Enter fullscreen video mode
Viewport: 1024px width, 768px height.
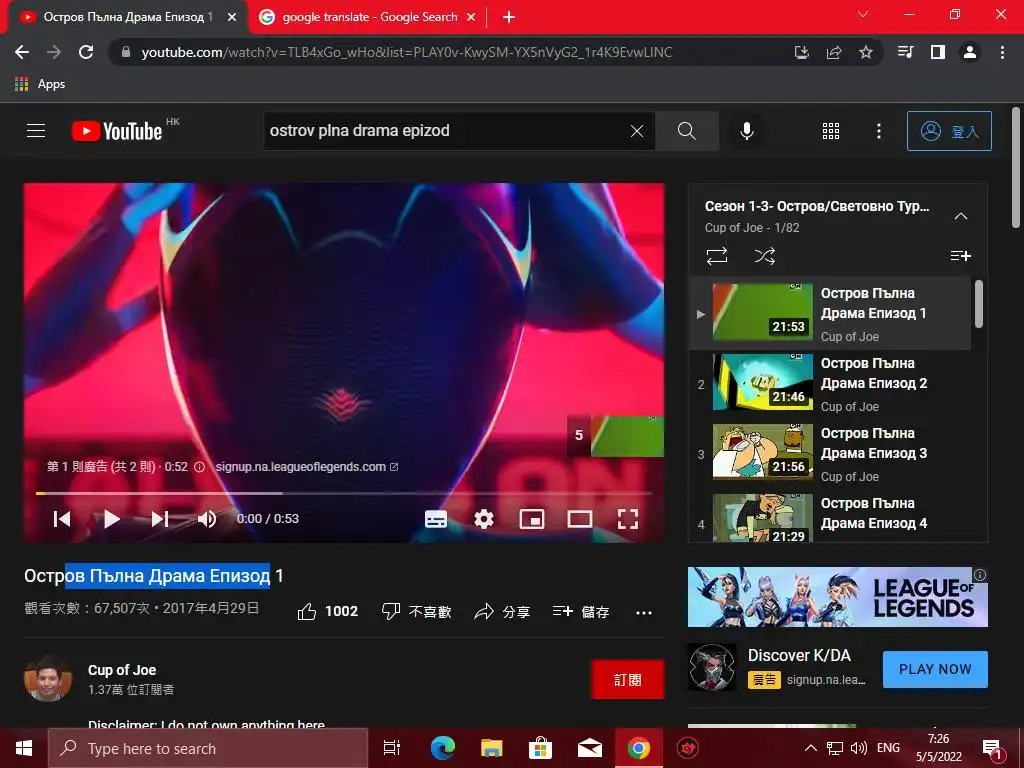click(628, 519)
